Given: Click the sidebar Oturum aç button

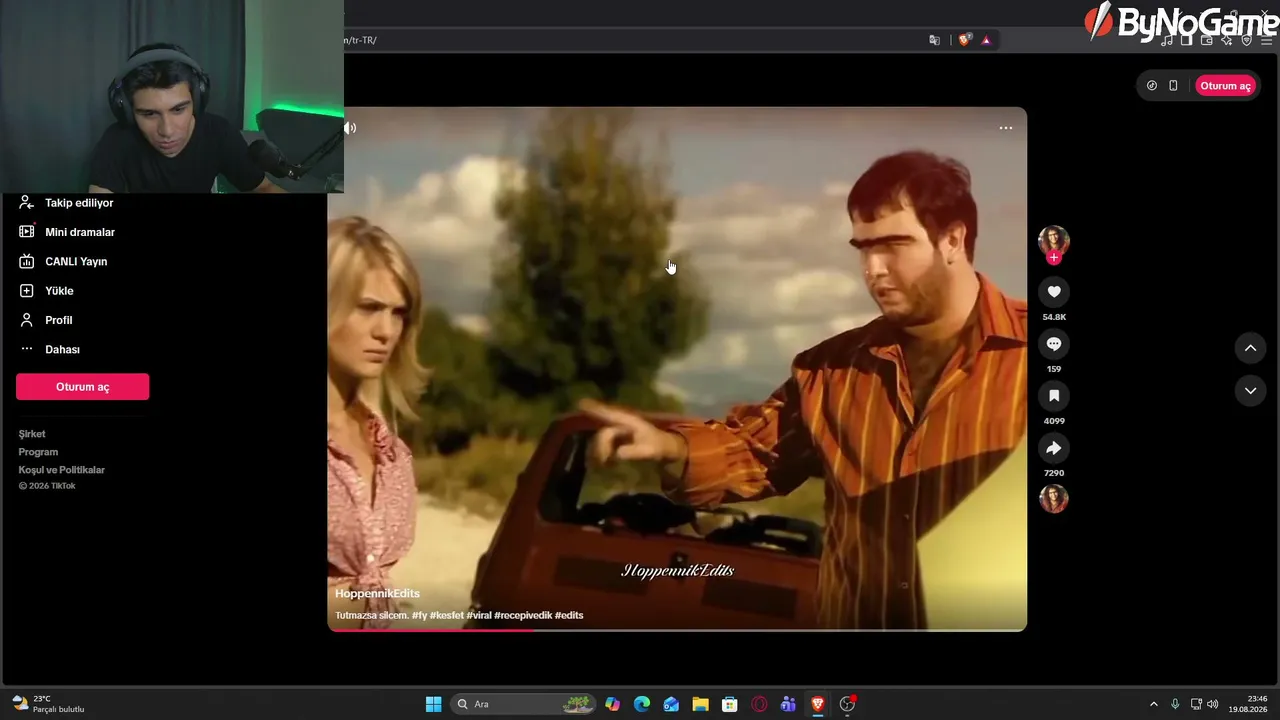Looking at the screenshot, I should click(x=82, y=387).
